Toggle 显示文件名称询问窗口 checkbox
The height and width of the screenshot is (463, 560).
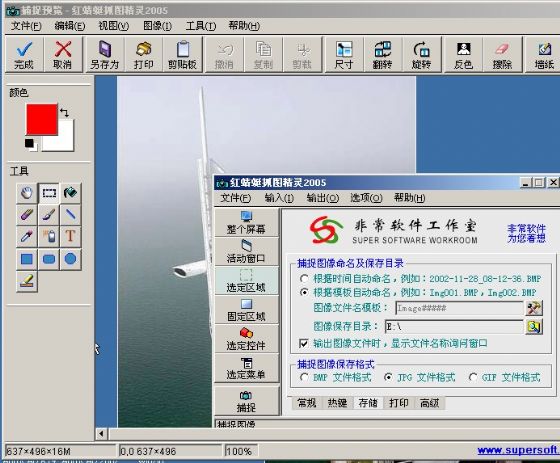click(304, 344)
